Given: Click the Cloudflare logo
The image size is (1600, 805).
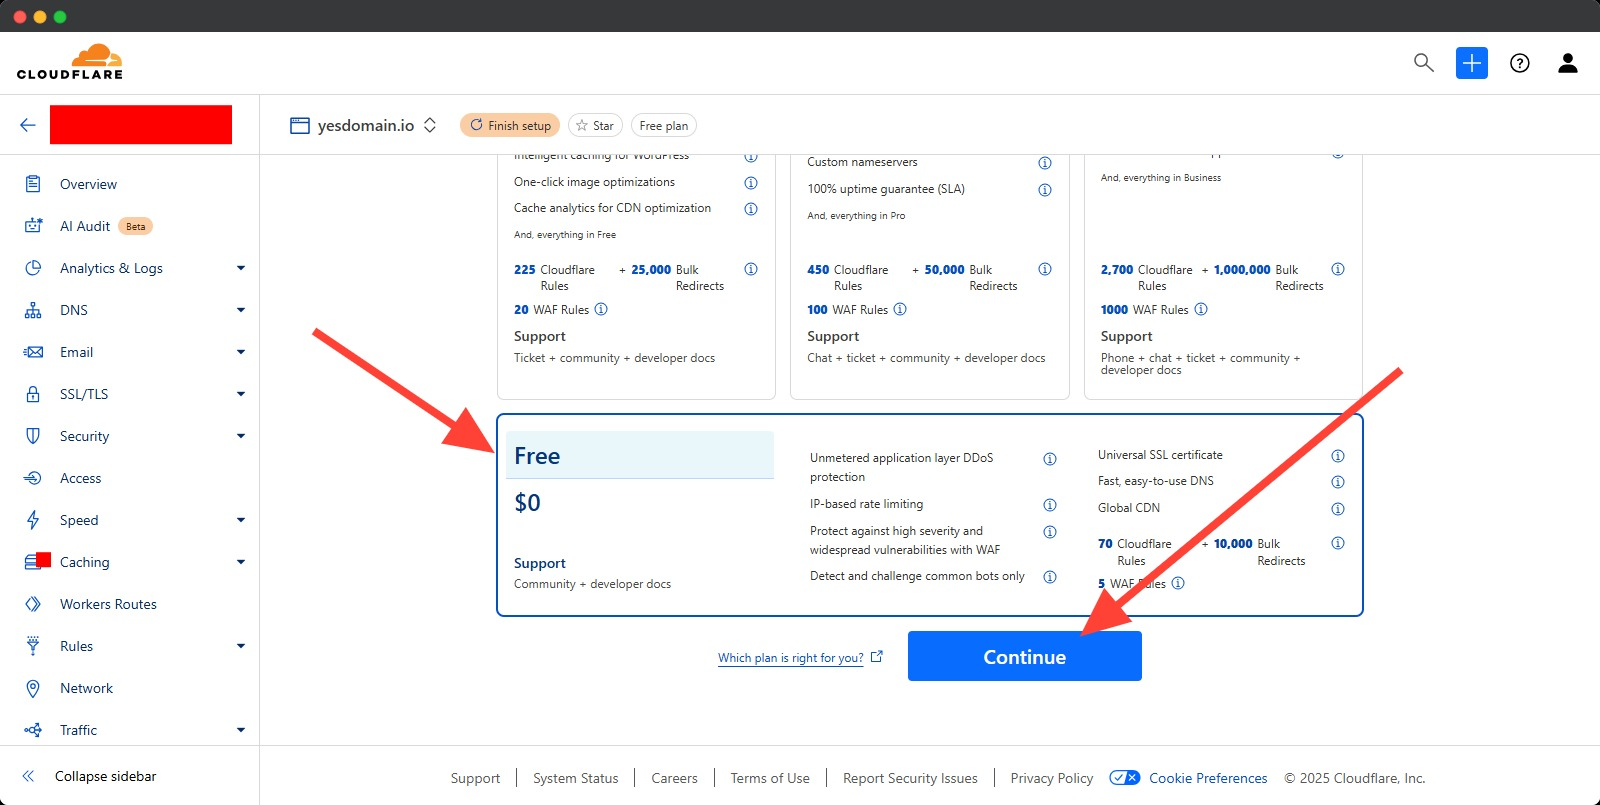Looking at the screenshot, I should (70, 62).
